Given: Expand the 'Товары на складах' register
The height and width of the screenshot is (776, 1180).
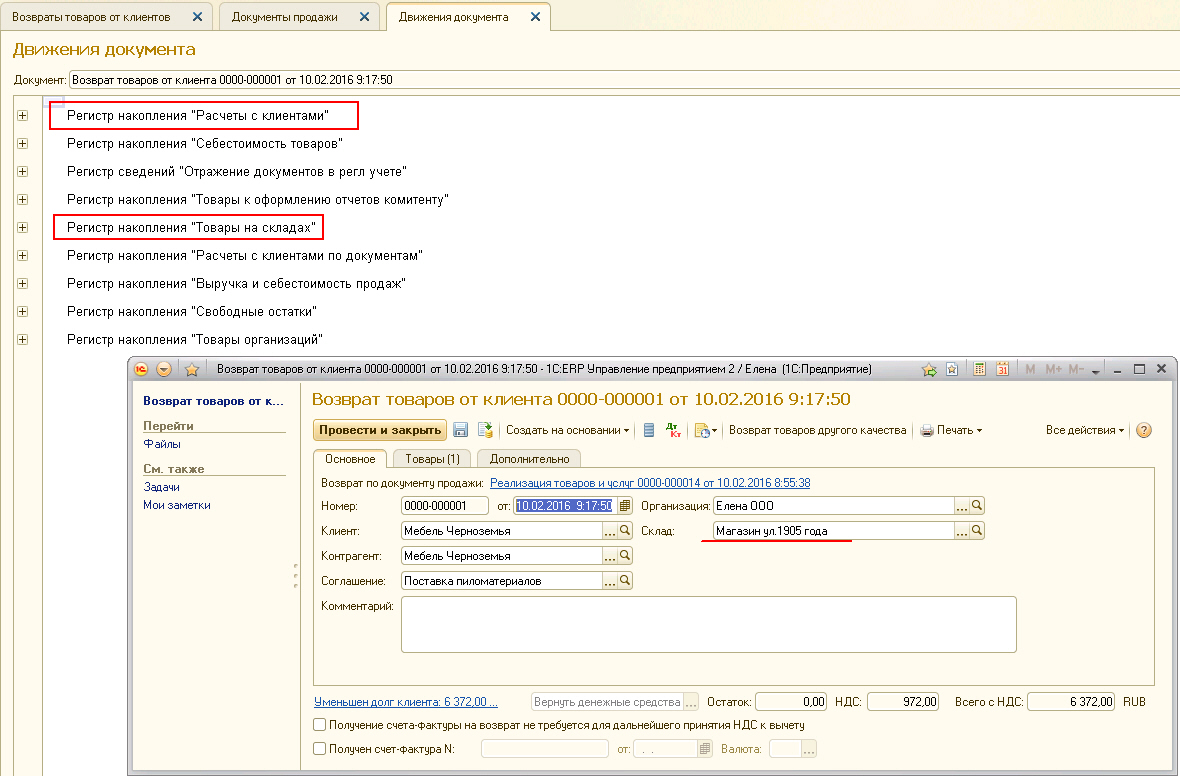Looking at the screenshot, I should [x=23, y=227].
